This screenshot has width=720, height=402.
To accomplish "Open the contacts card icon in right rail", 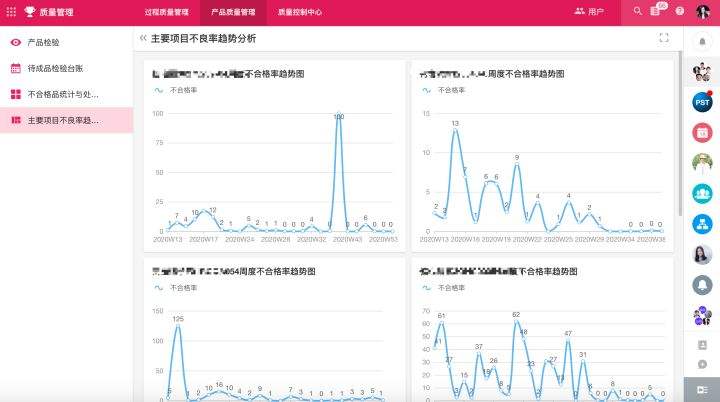I will tap(702, 345).
